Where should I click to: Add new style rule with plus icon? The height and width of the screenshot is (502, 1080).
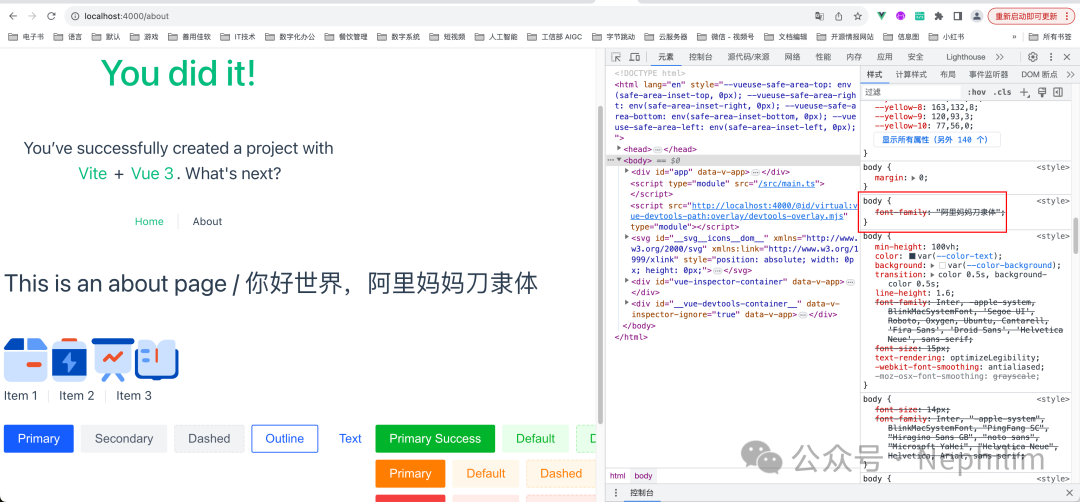(x=1024, y=92)
